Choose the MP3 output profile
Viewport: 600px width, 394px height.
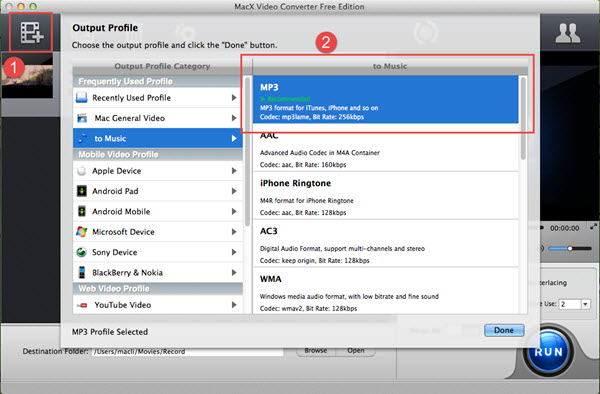click(385, 99)
